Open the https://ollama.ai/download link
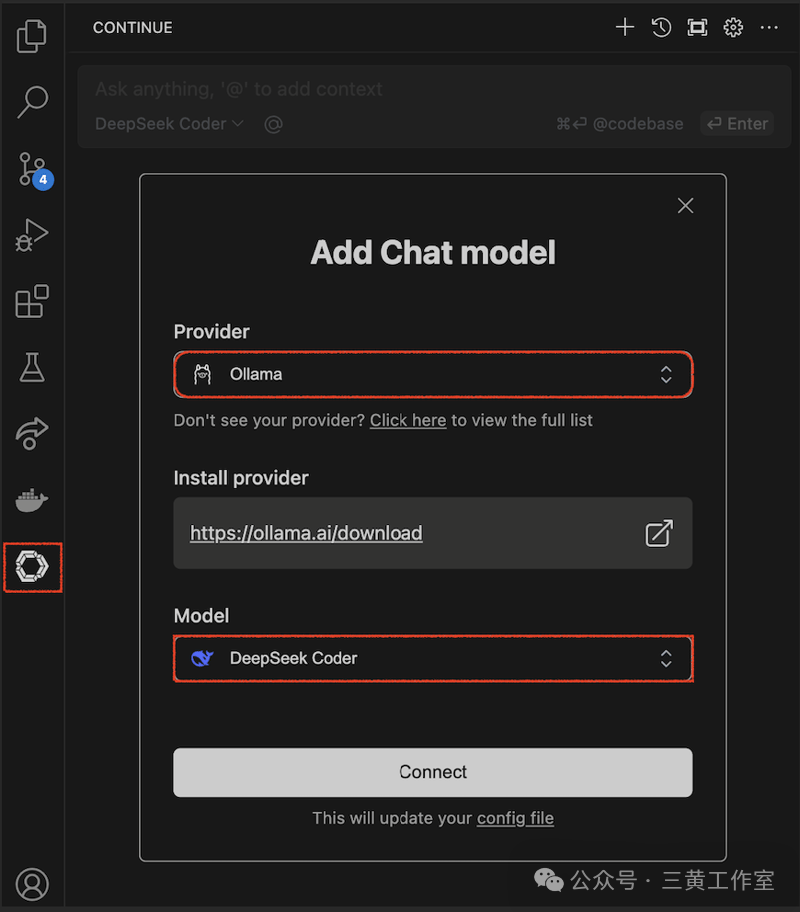Screen dimensions: 800x912 306,533
